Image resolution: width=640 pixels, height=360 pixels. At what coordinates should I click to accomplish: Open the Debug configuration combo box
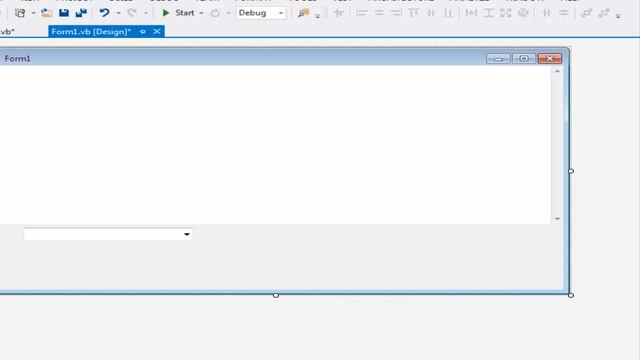(261, 13)
